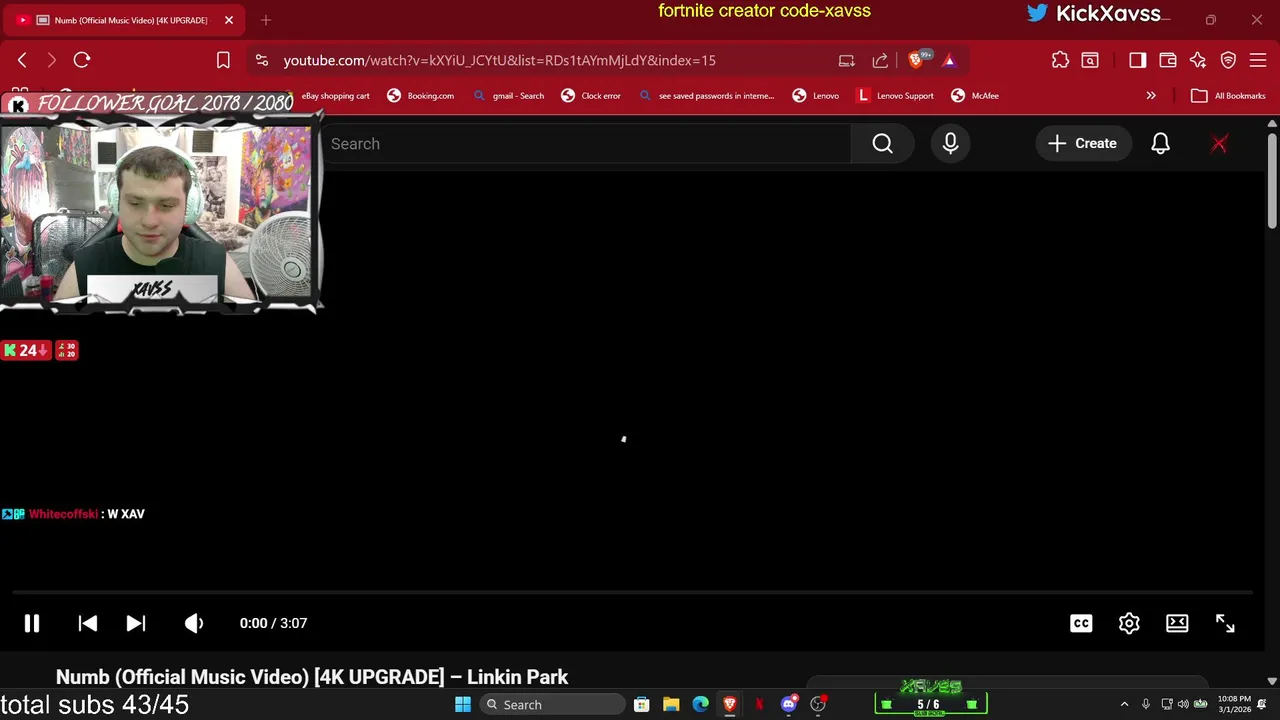Open Netflix from taskbar
This screenshot has height=720, width=1280.
pyautogui.click(x=760, y=705)
